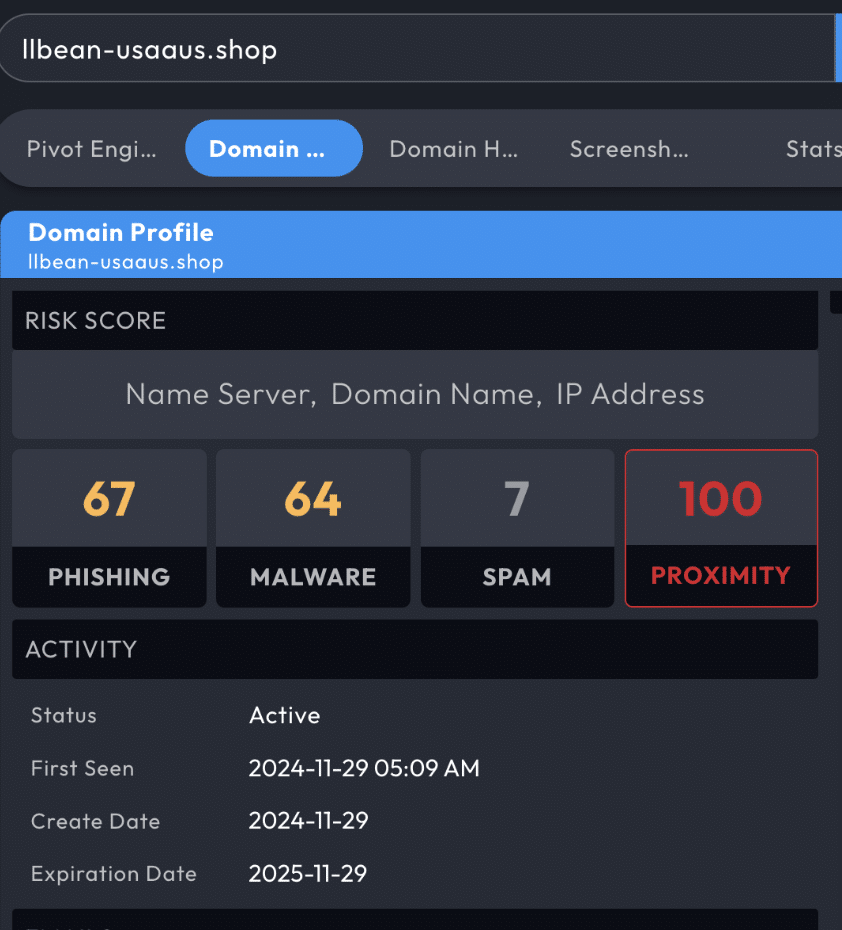842x930 pixels.
Task: Select the Malware score card showing 64
Action: (x=313, y=528)
